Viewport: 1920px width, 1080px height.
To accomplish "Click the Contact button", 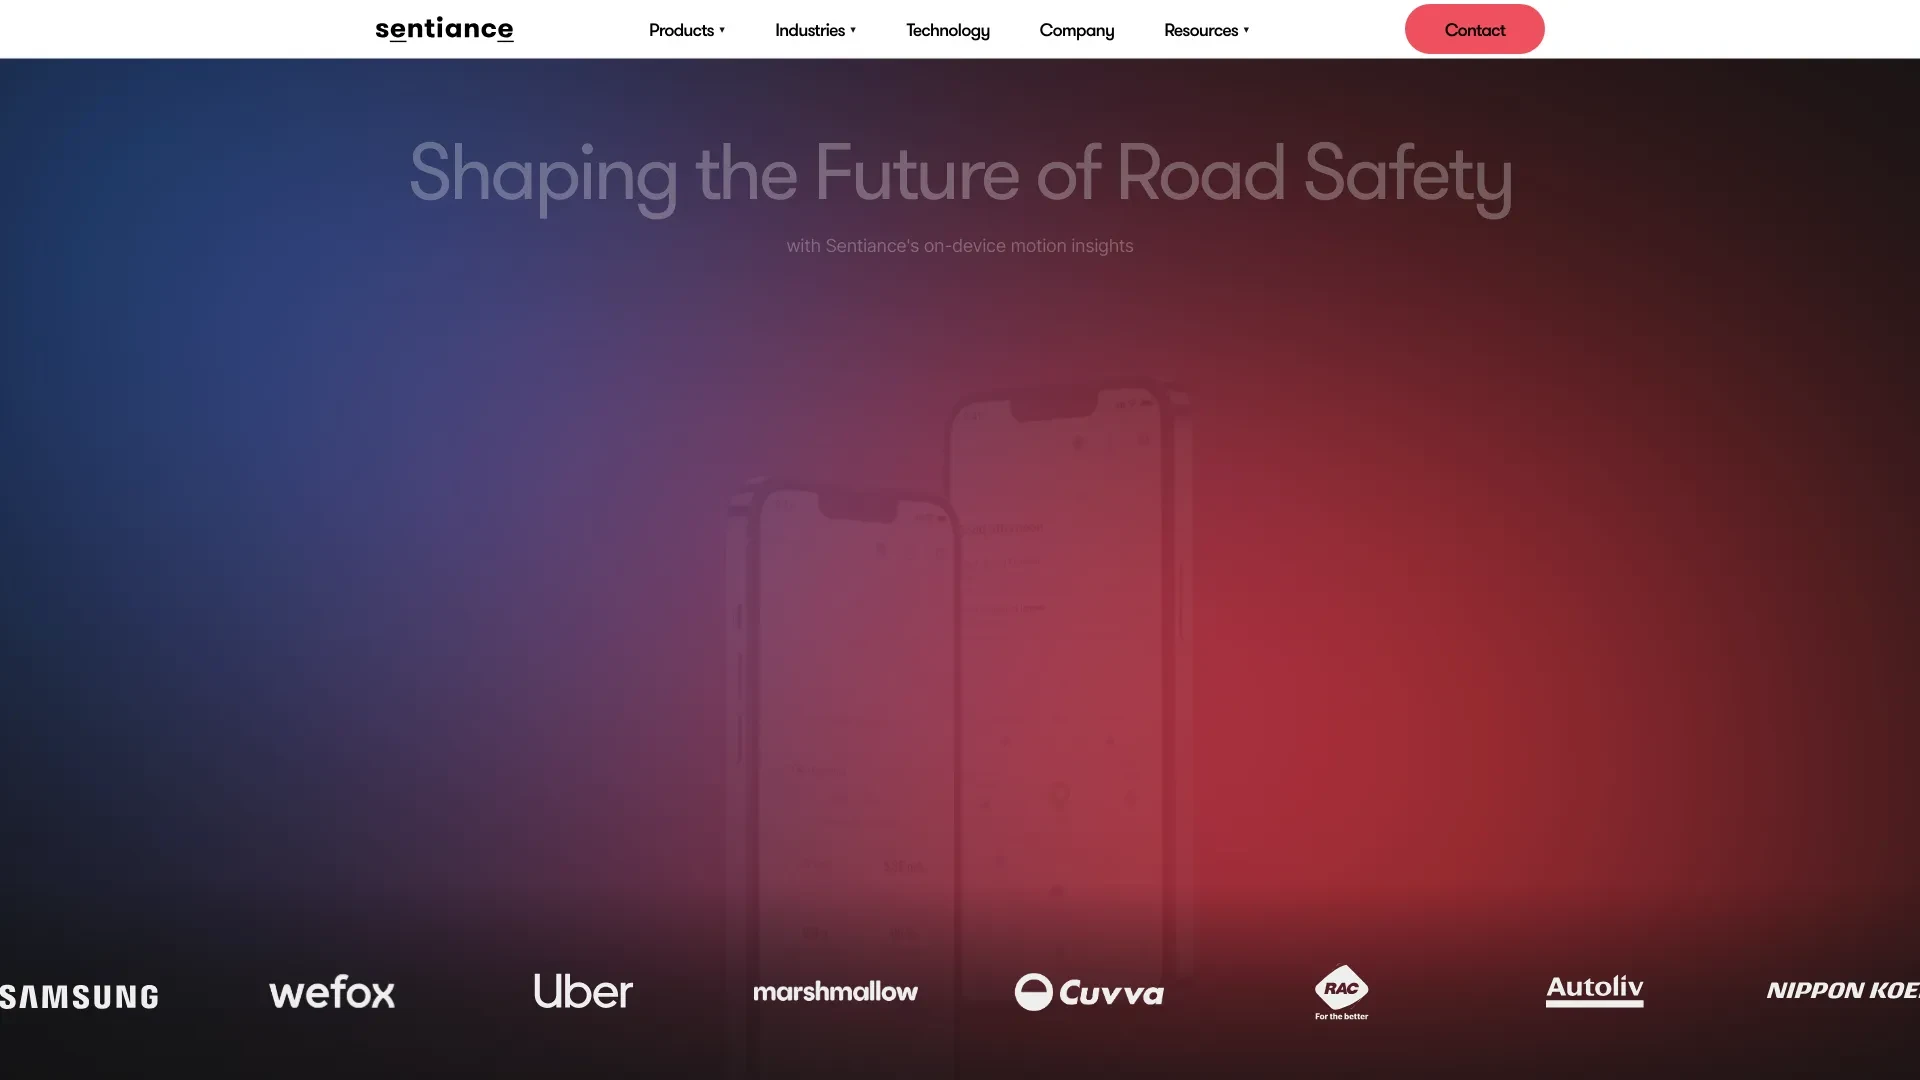I will (x=1474, y=29).
